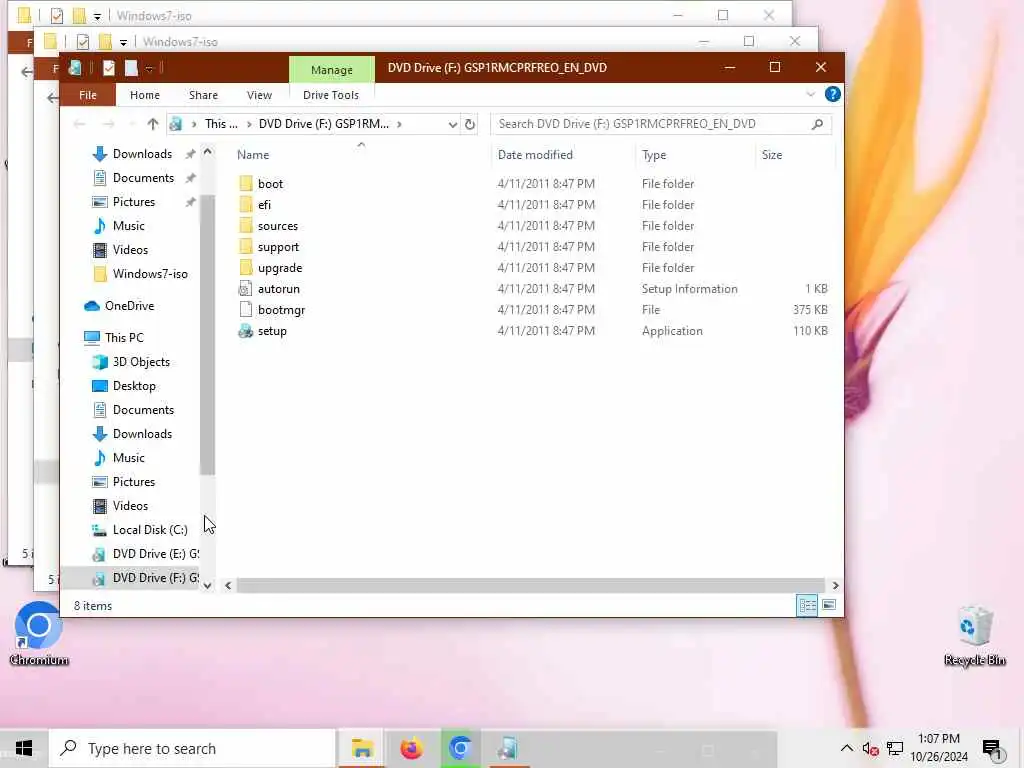
Task: Open the View ribbon tab
Action: point(259,95)
